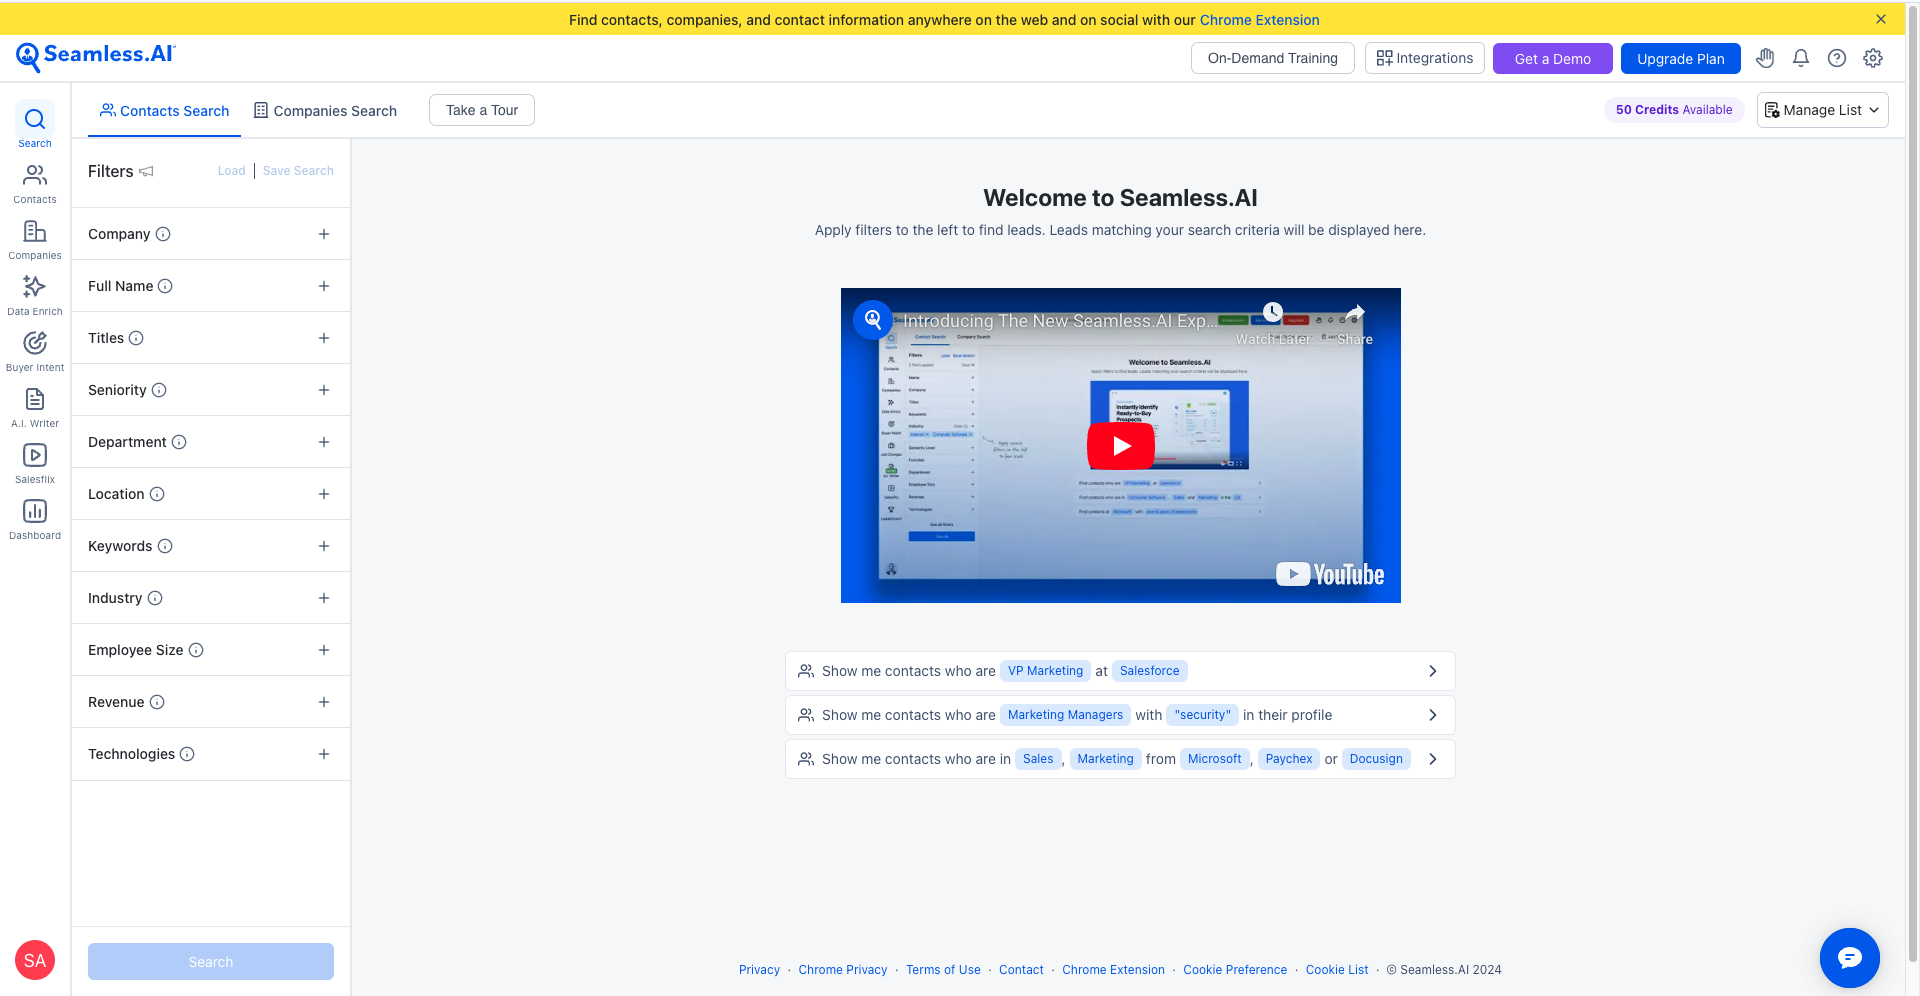This screenshot has height=996, width=1920.
Task: Switch to the Companies Search tab
Action: (x=325, y=111)
